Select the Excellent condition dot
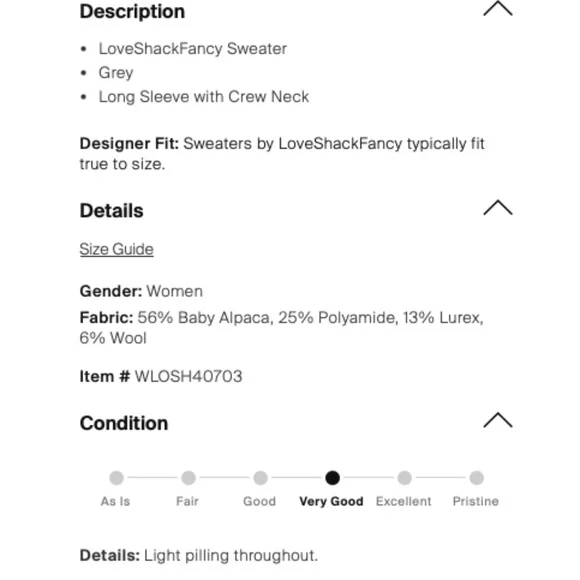Image resolution: width=580 pixels, height=580 pixels. 404,478
